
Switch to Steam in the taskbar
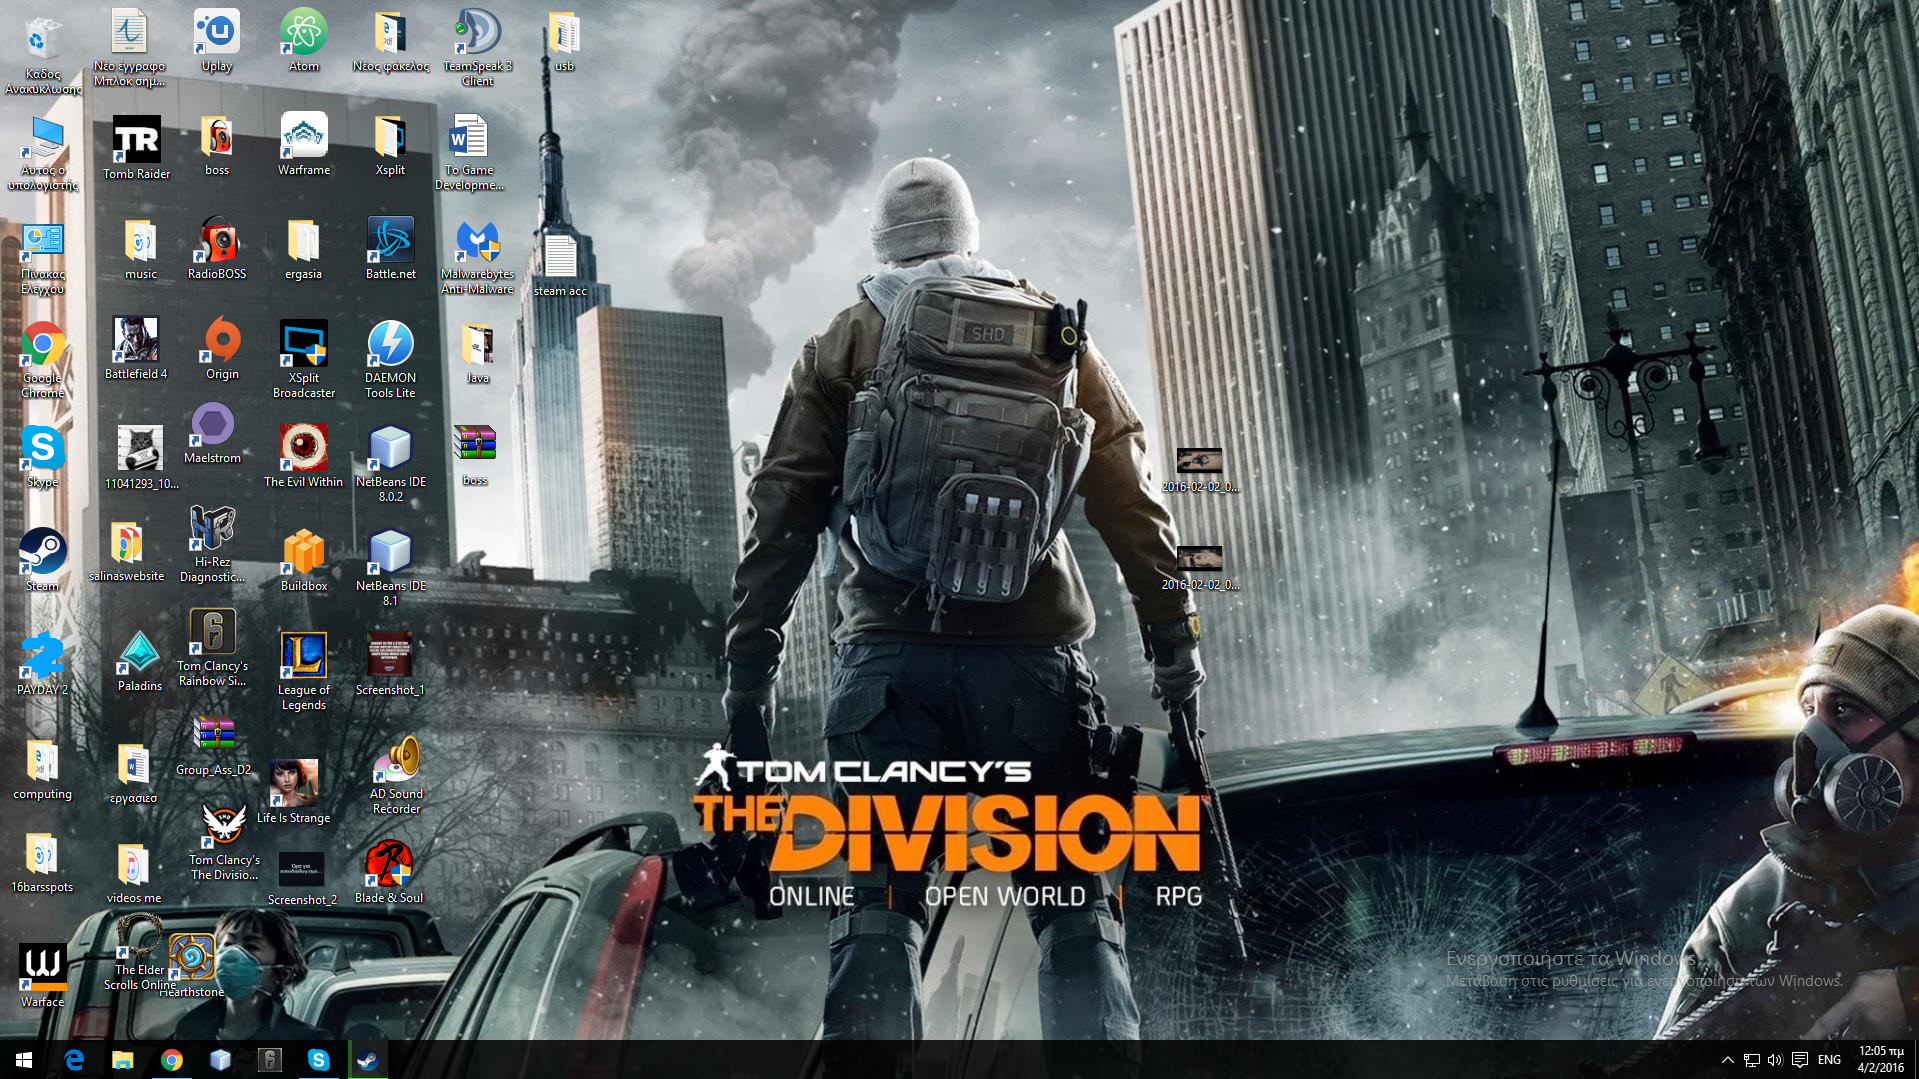click(x=367, y=1060)
